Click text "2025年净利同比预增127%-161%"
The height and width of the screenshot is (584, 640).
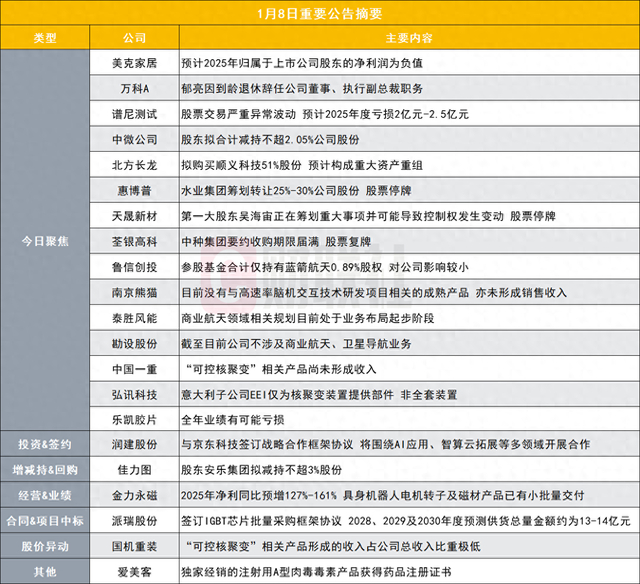[259, 495]
